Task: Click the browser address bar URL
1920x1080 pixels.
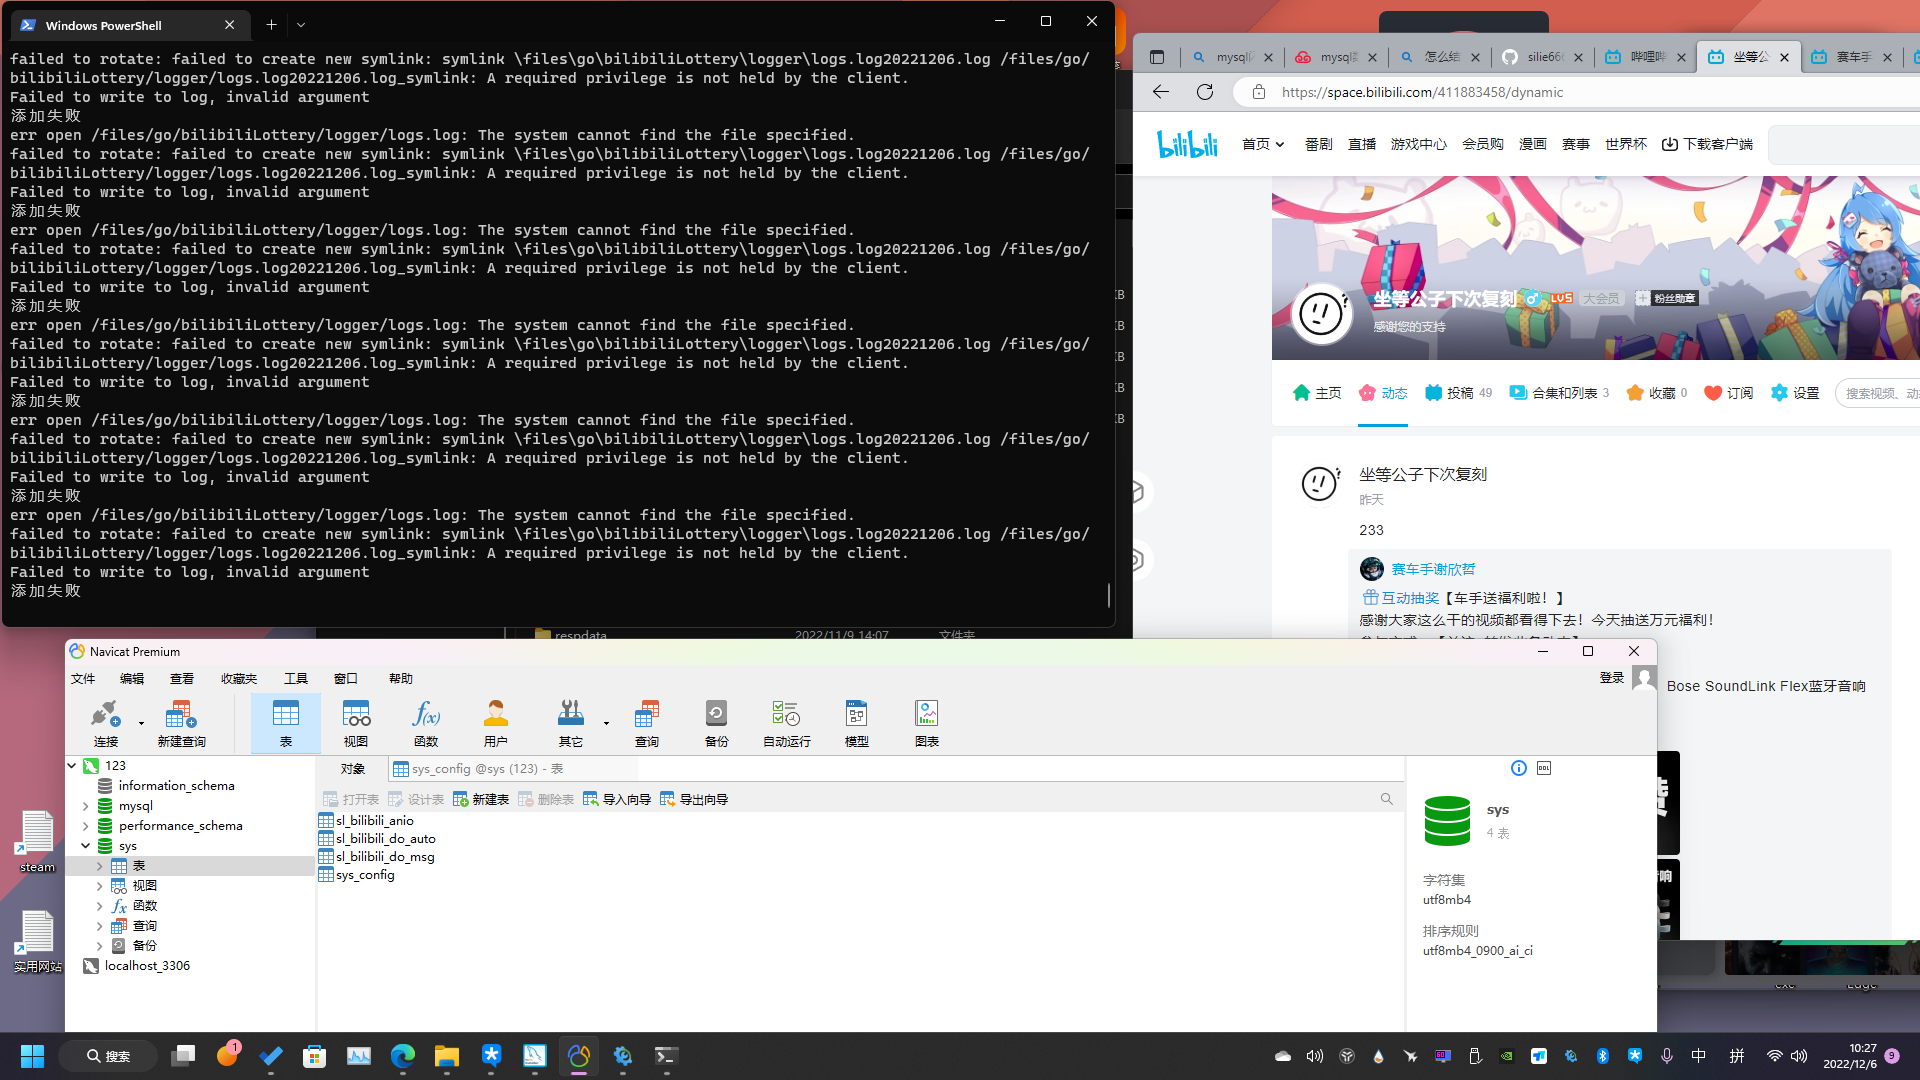Action: 1422,92
